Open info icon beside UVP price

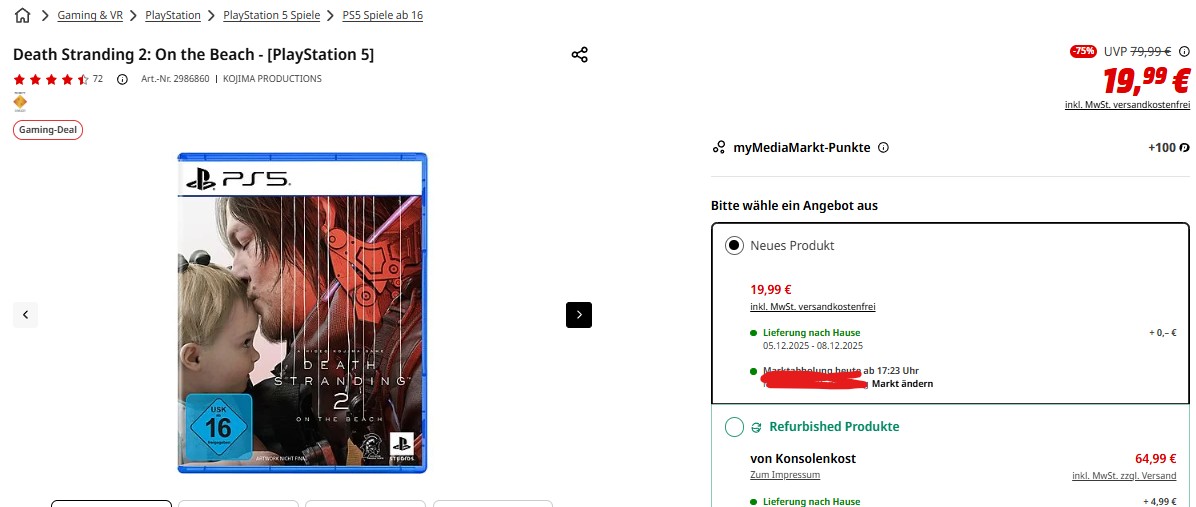[x=1184, y=52]
